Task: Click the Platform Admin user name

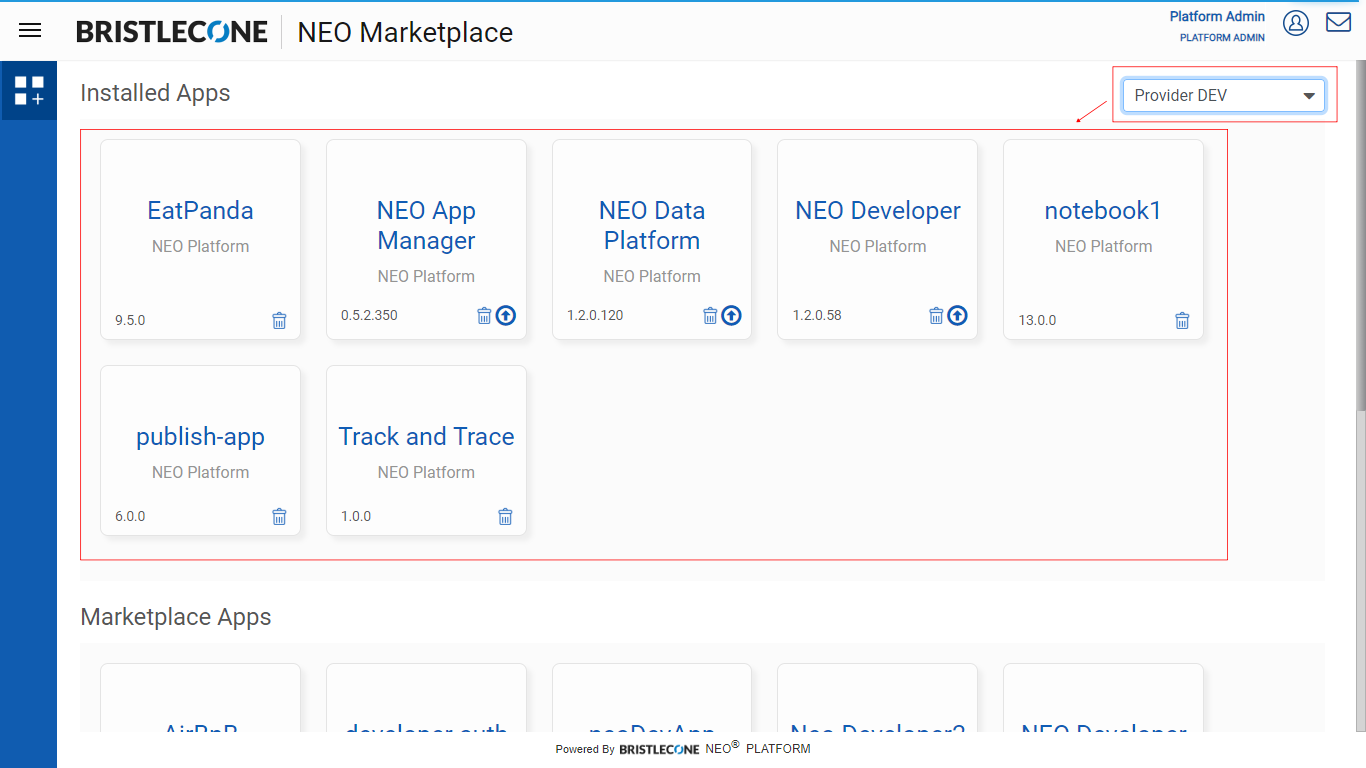Action: 1217,16
